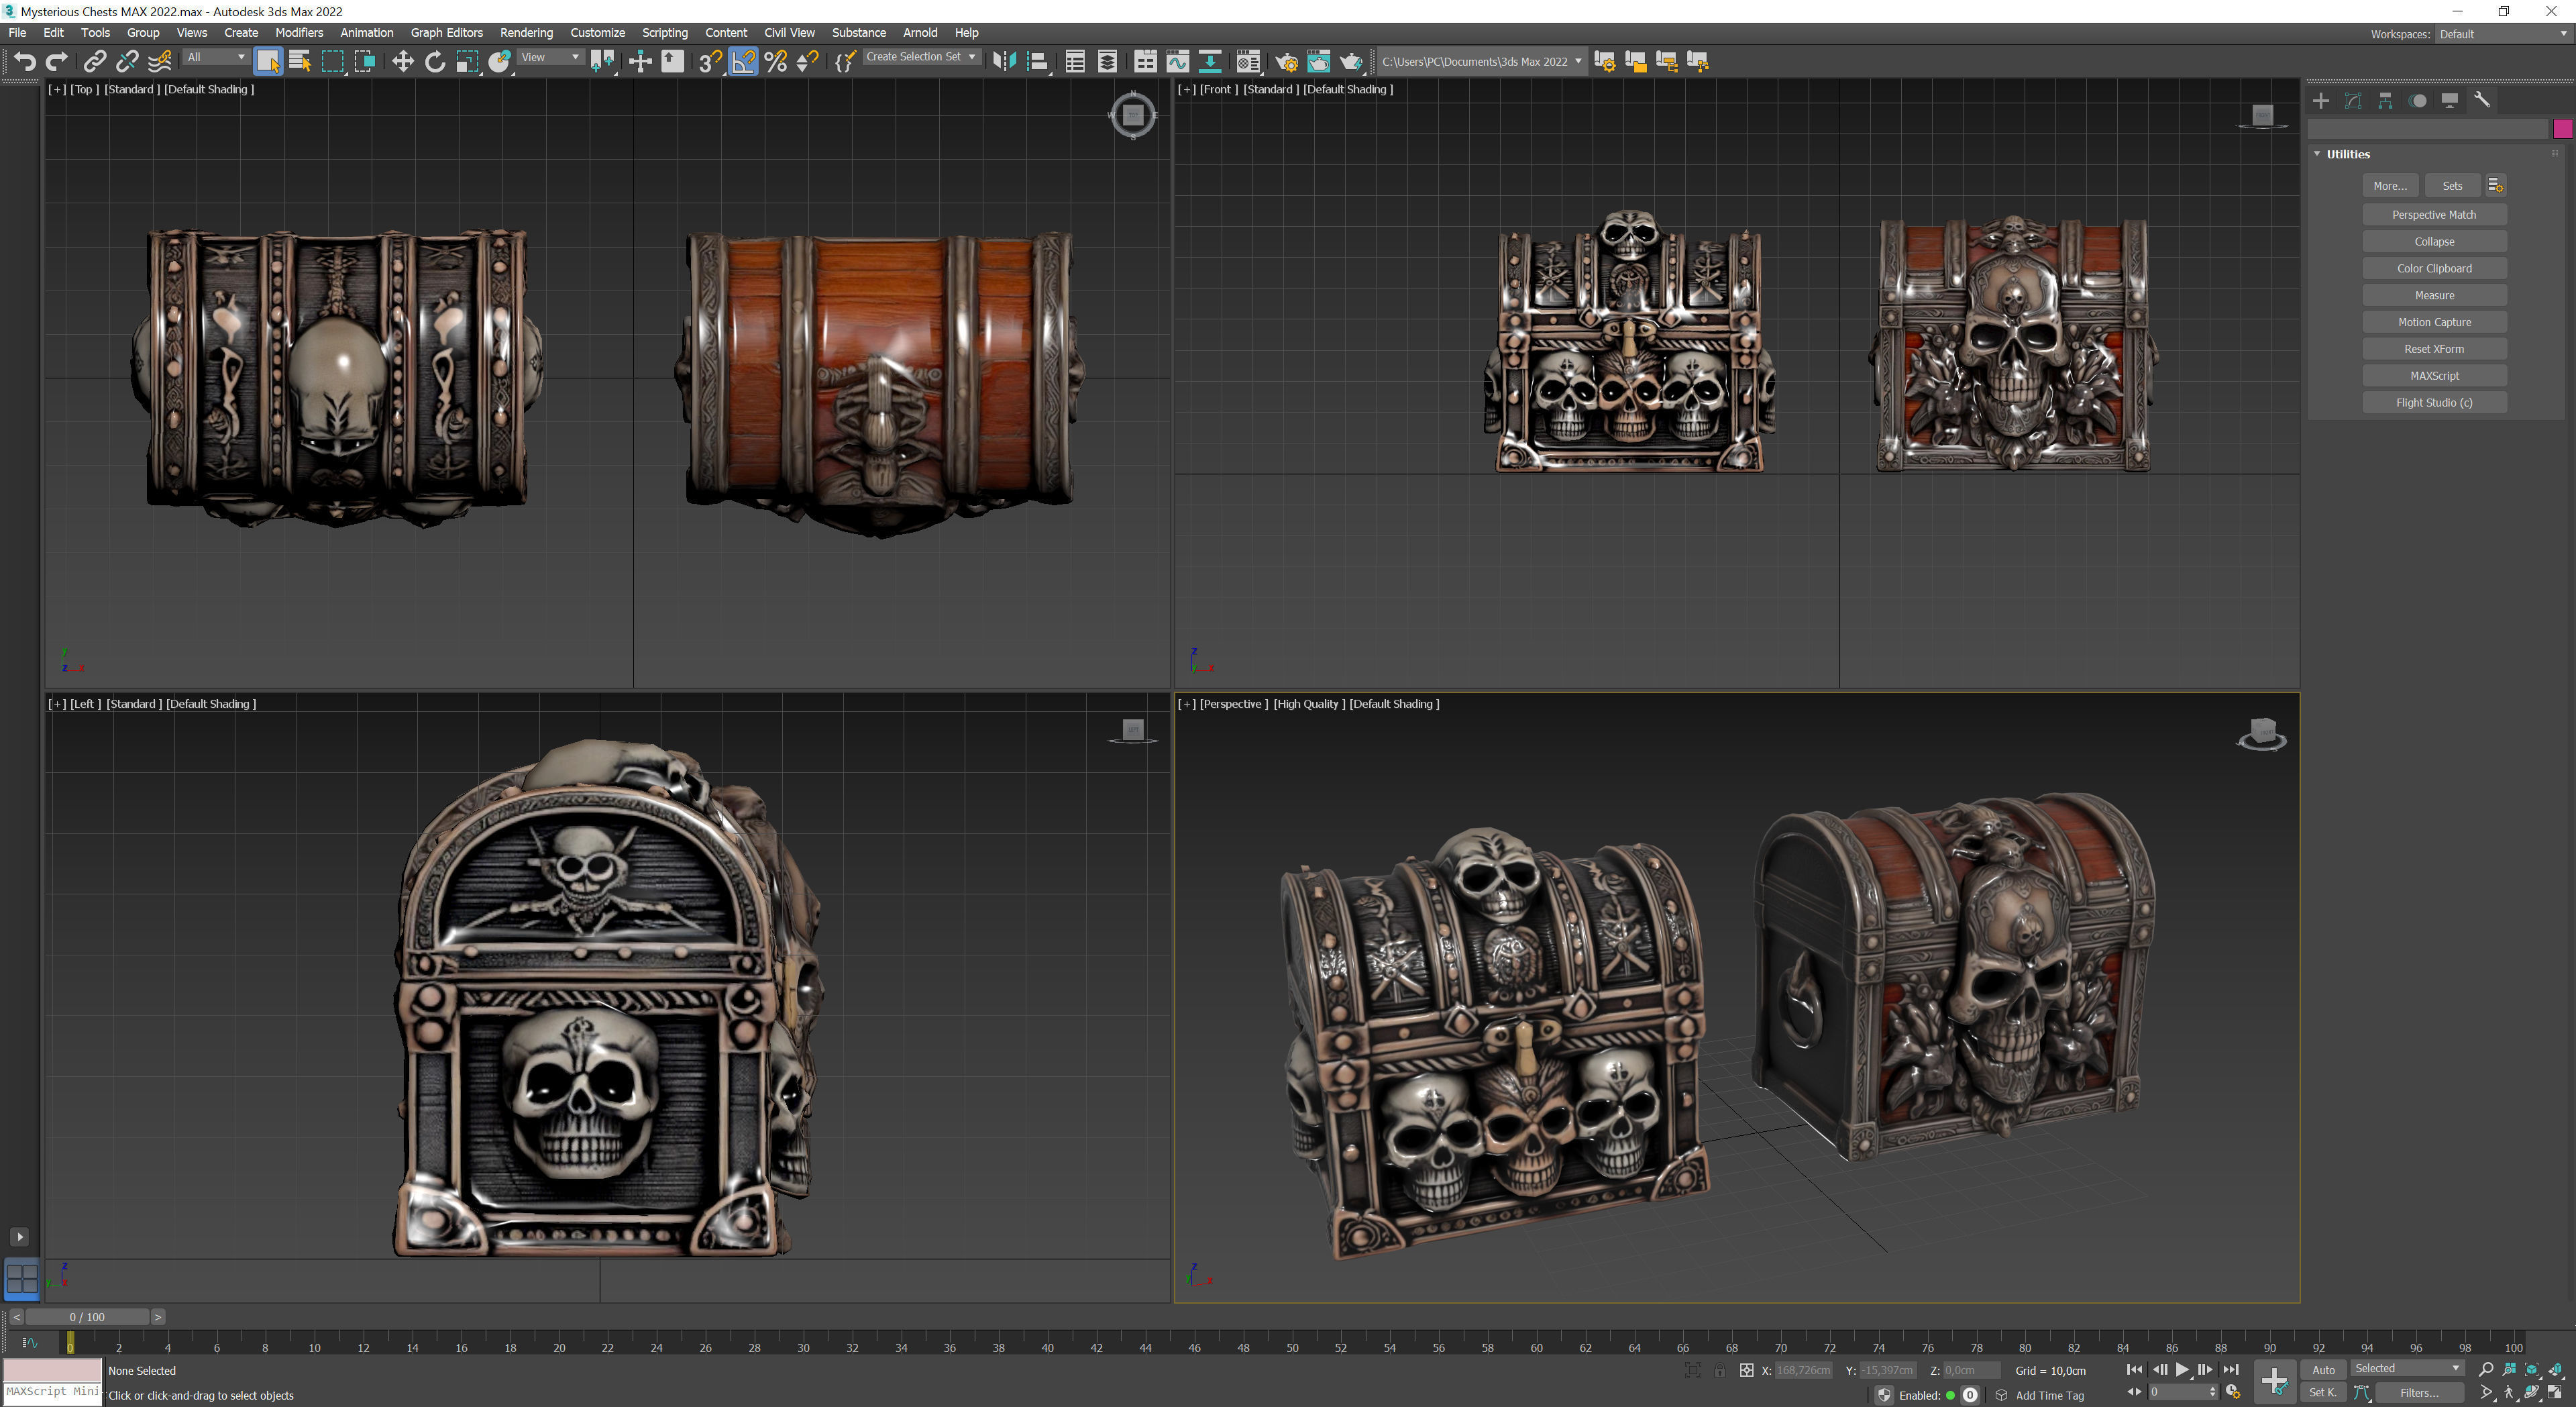
Task: Open the Layer Explorer icon
Action: coord(1107,61)
